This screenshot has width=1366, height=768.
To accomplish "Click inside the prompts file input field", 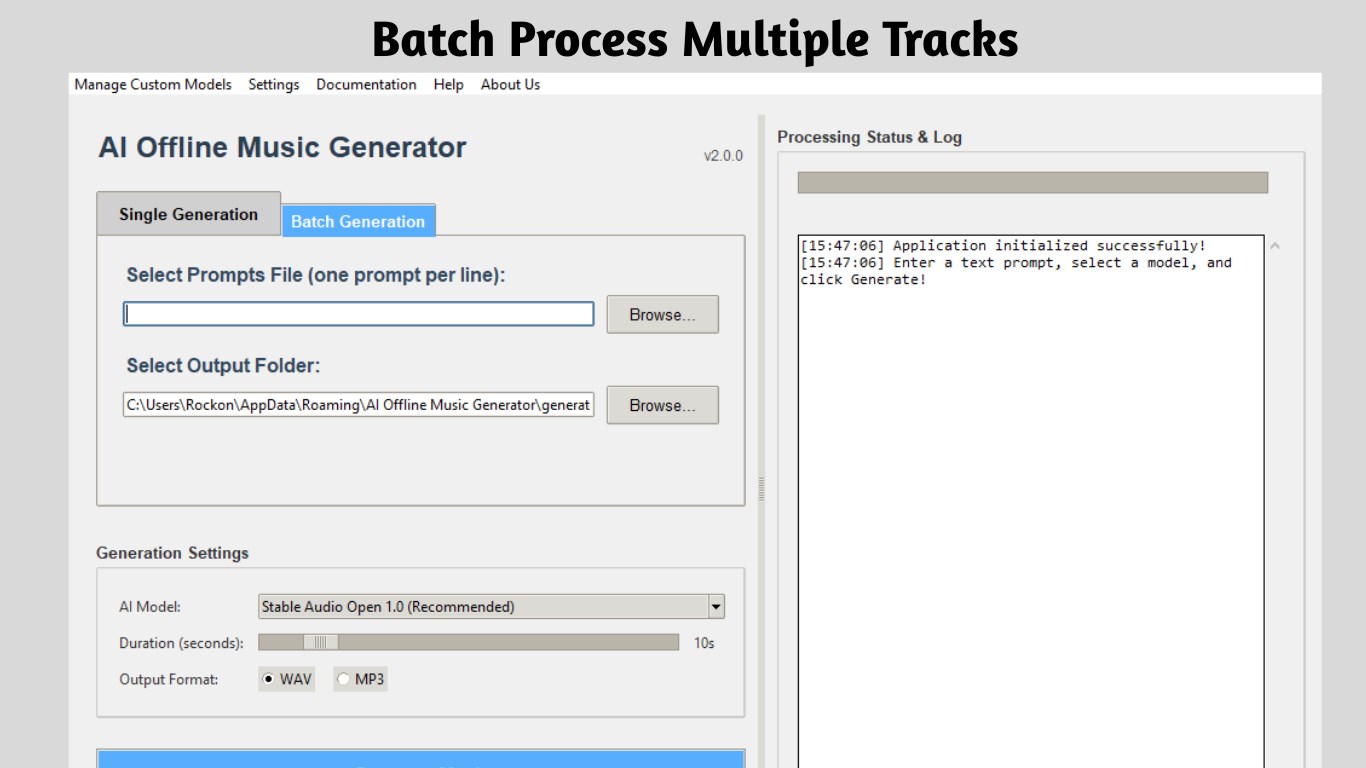I will pos(357,313).
